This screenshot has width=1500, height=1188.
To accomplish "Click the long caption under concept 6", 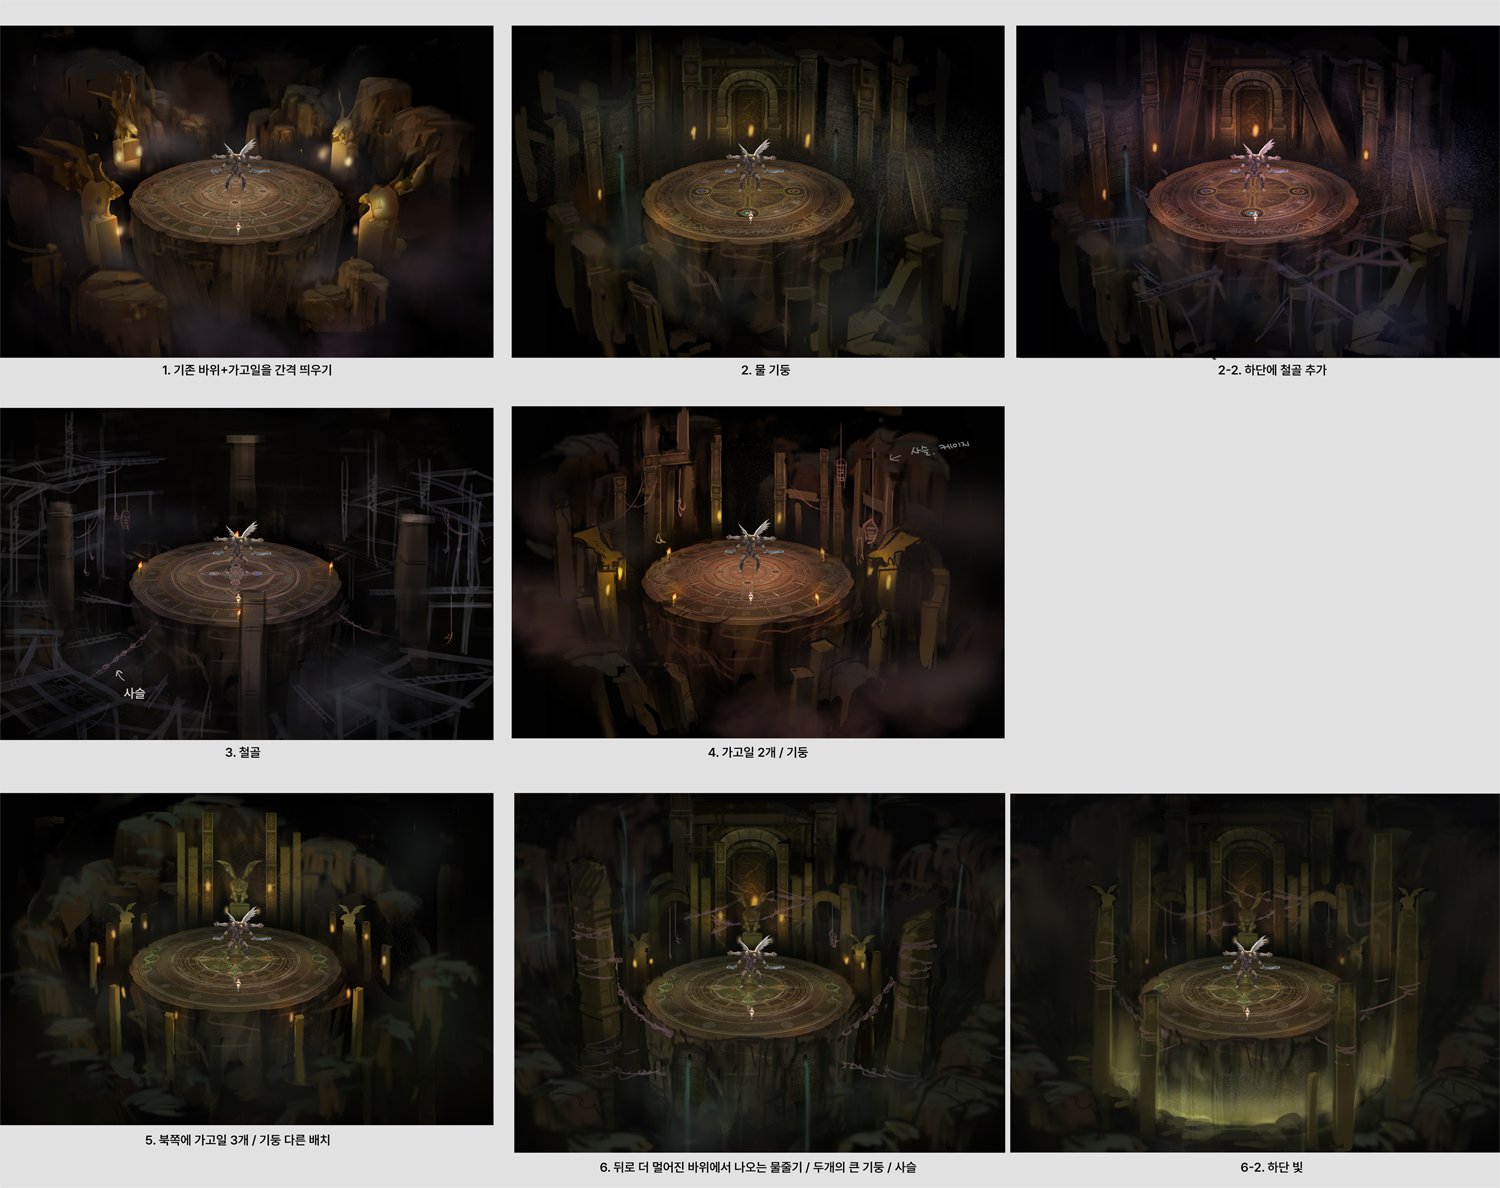I will [x=757, y=1167].
